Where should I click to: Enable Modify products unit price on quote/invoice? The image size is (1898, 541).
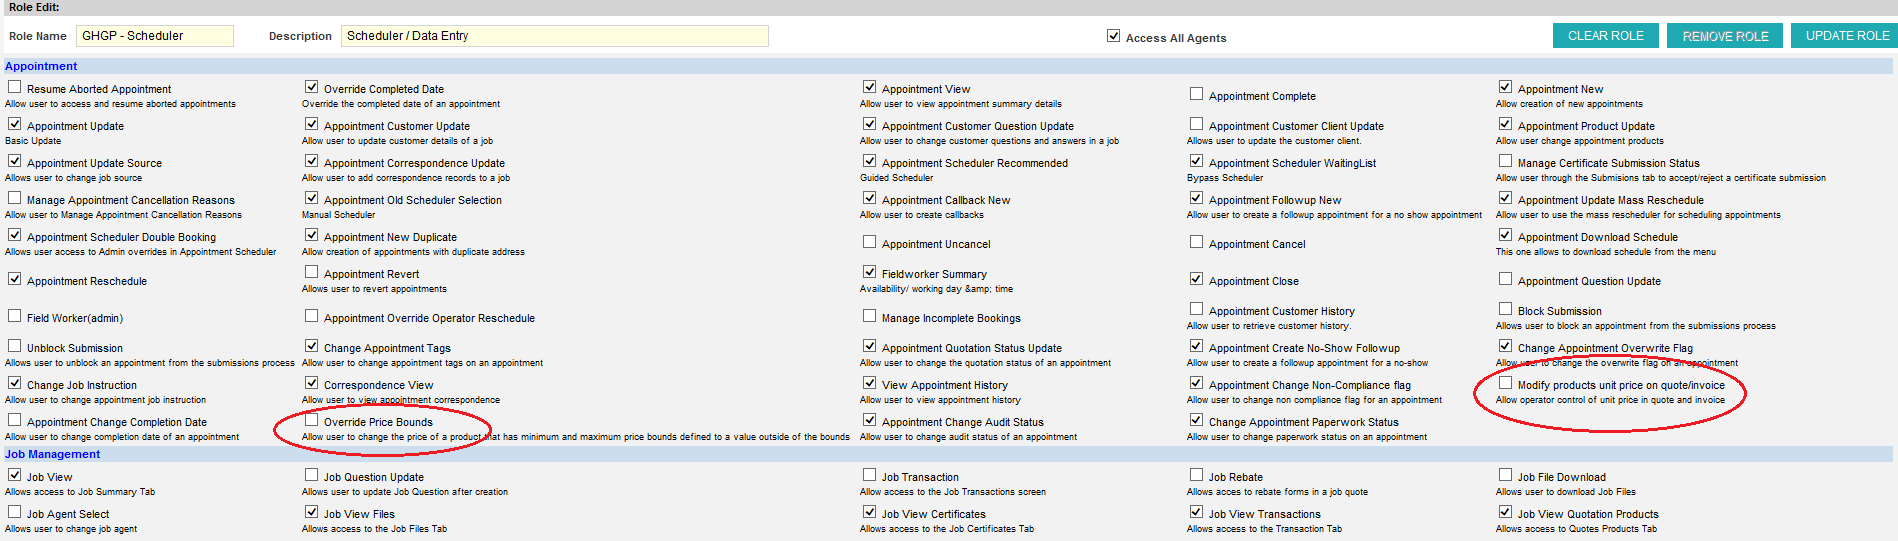(1505, 383)
